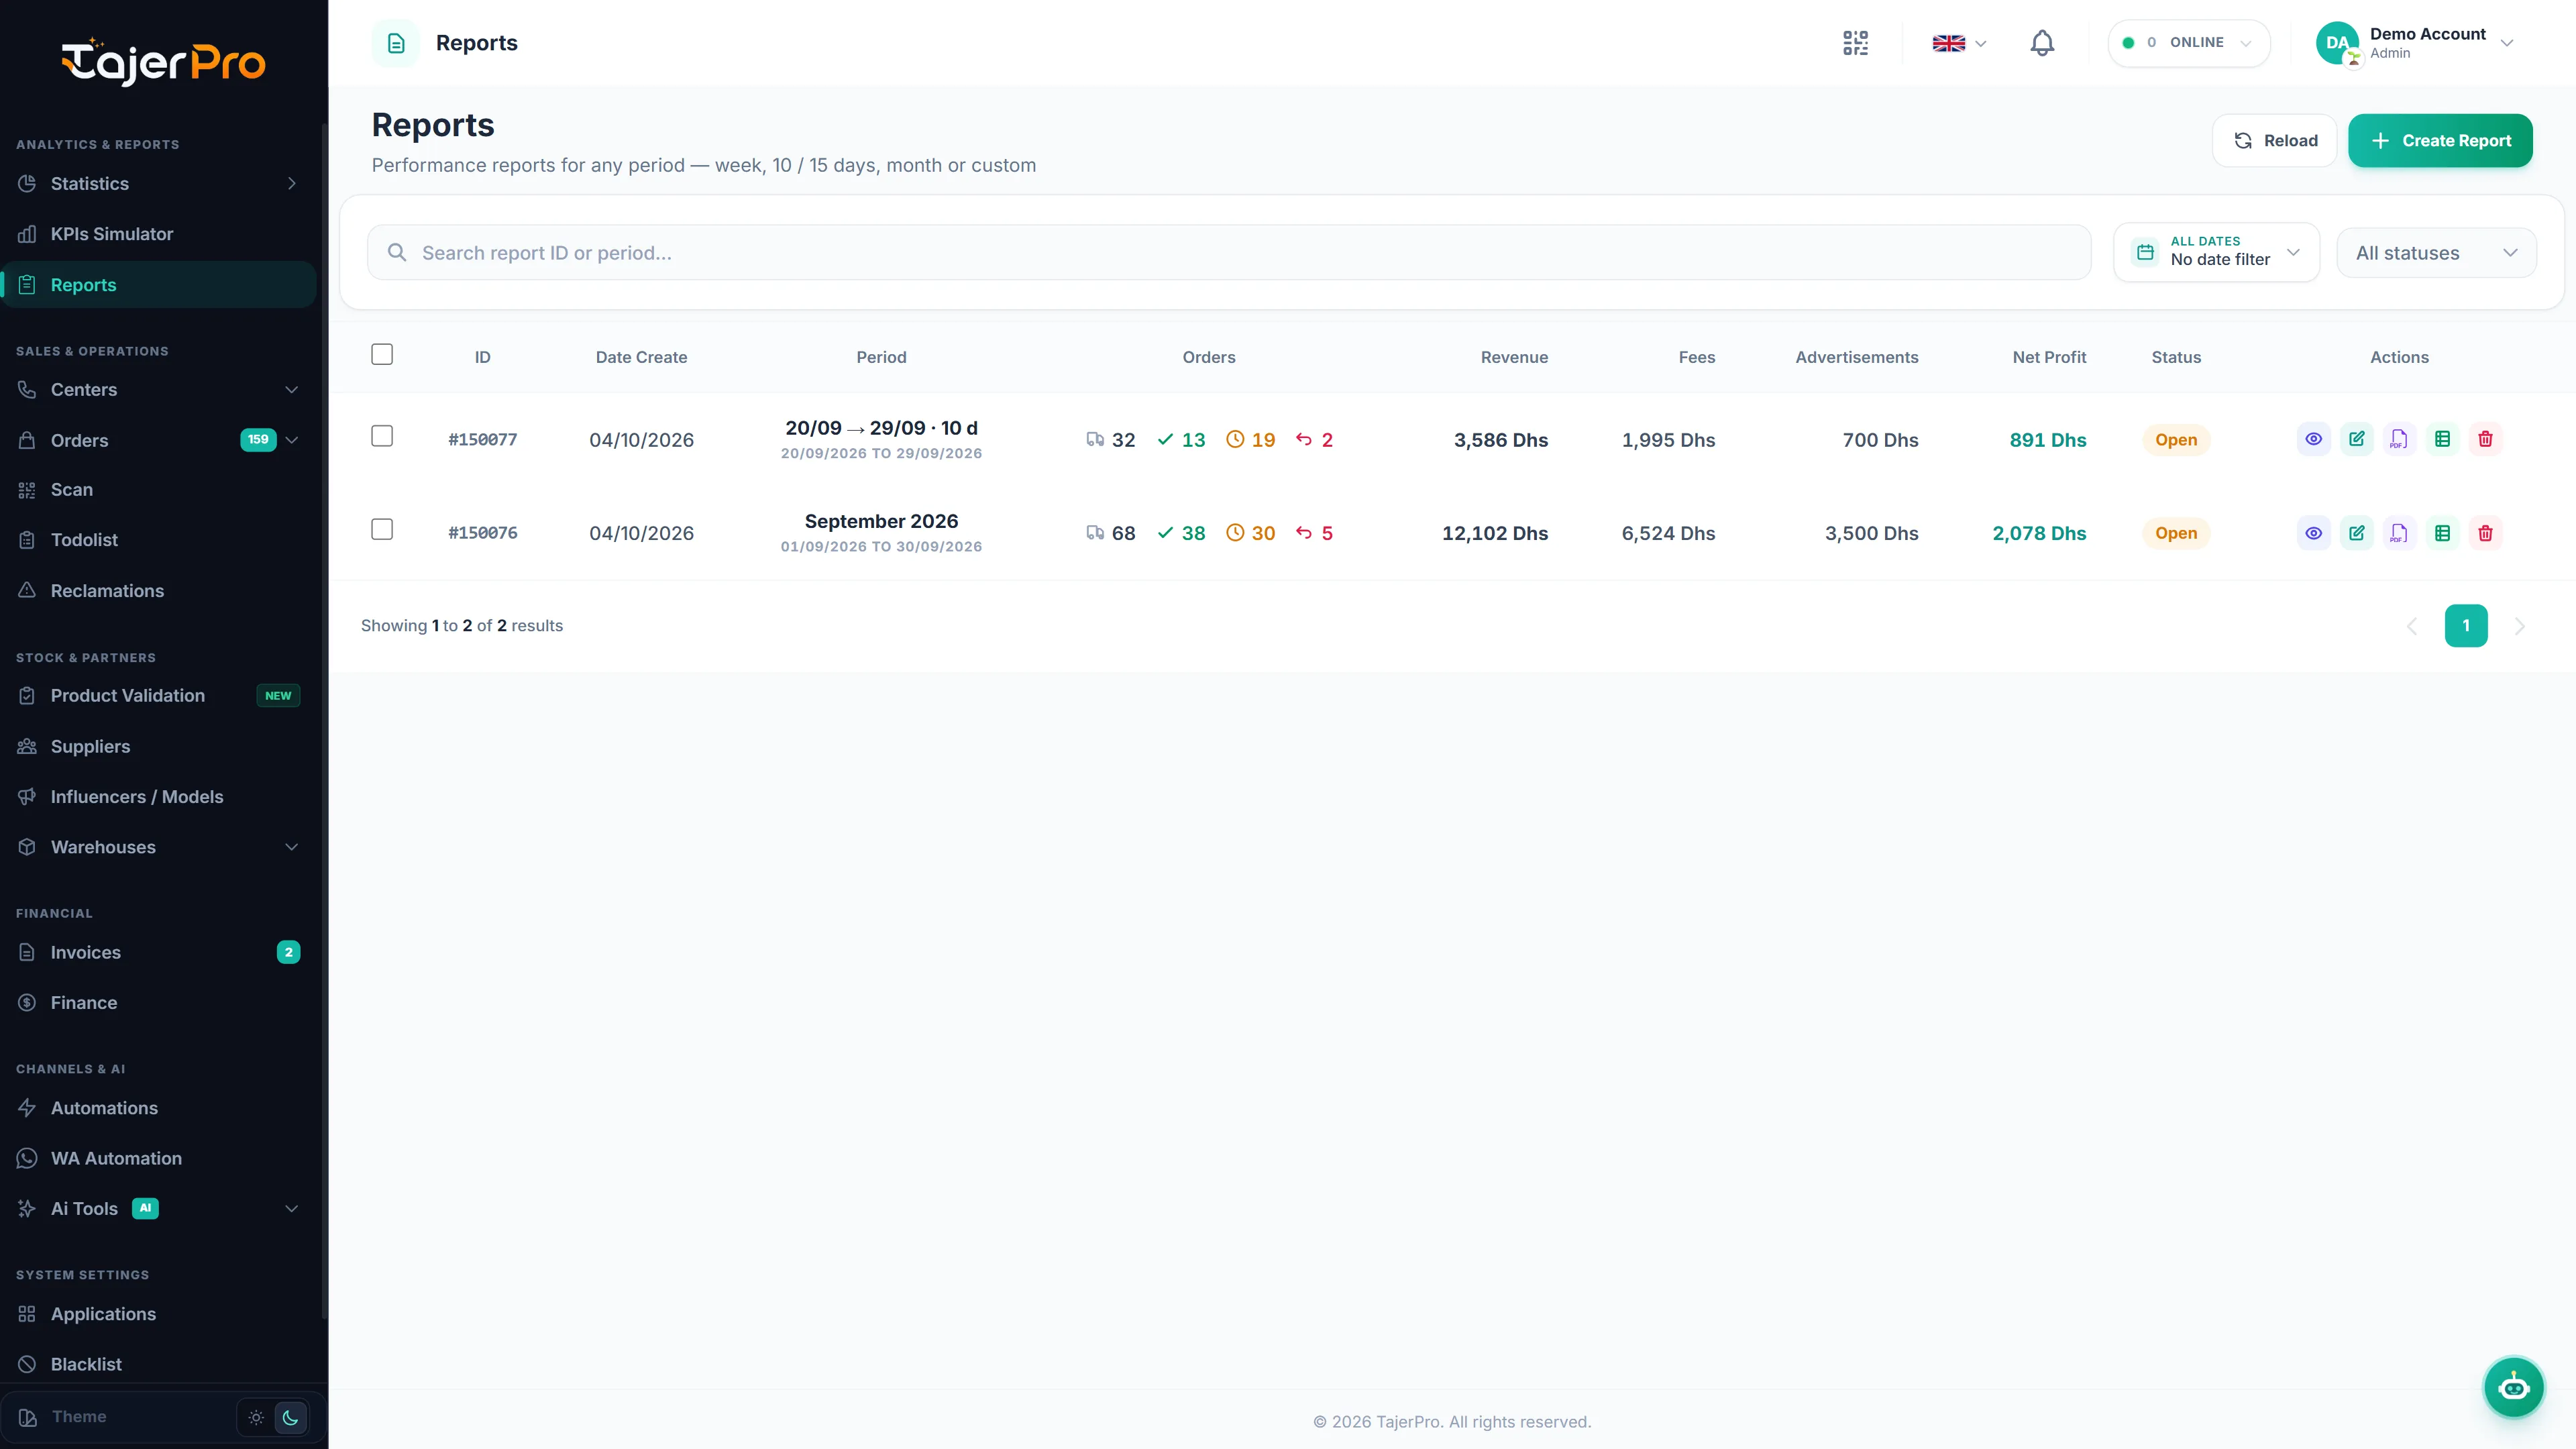Export report #150076 as PDF

(2399, 533)
